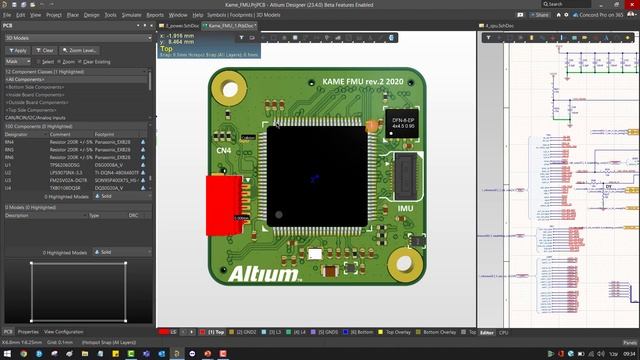Open Windows Start menu

(x=7, y=353)
